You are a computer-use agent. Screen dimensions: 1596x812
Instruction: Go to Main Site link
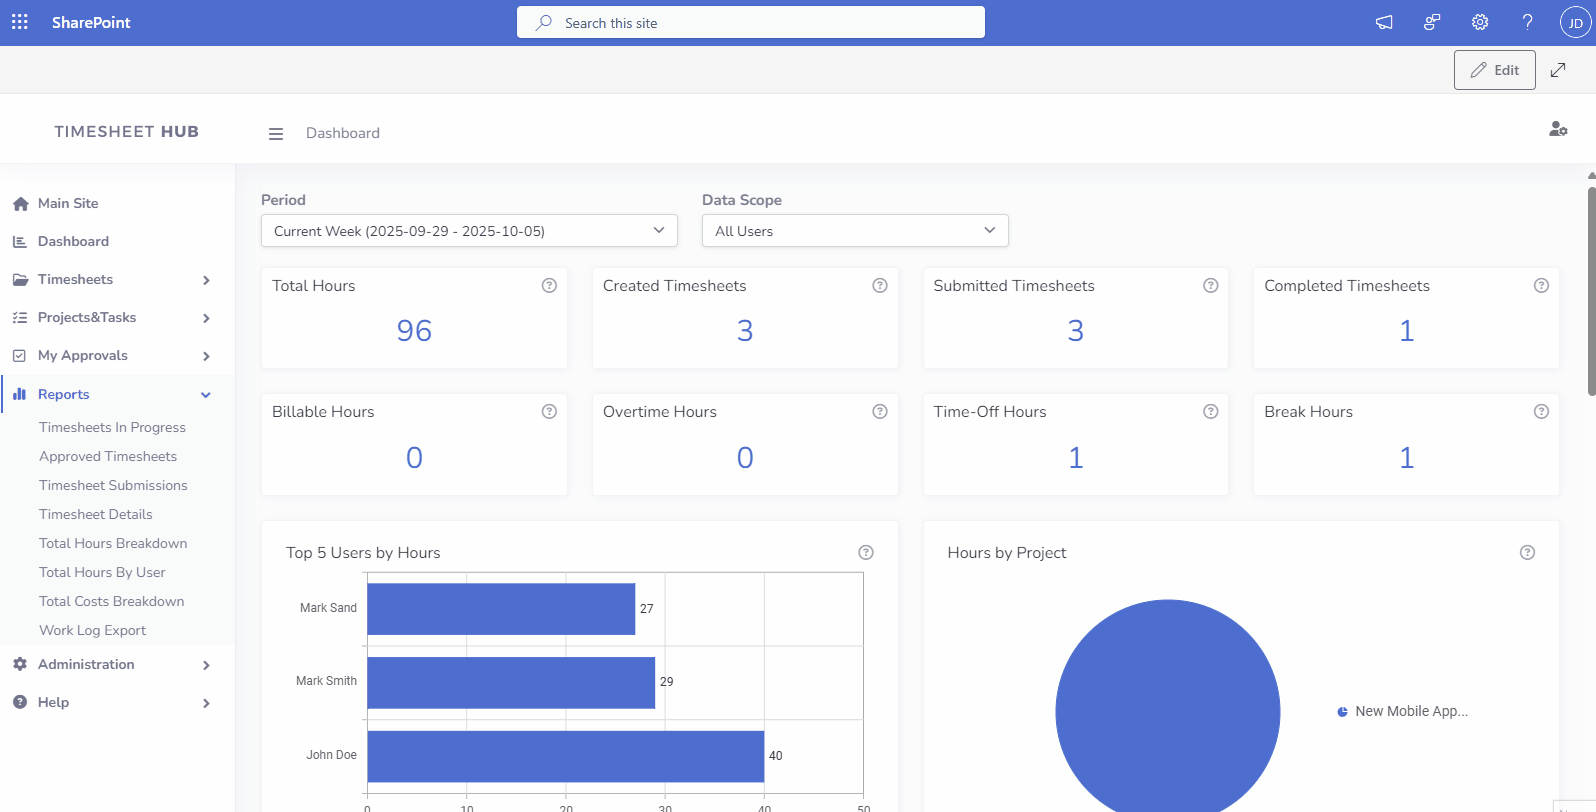click(x=68, y=203)
